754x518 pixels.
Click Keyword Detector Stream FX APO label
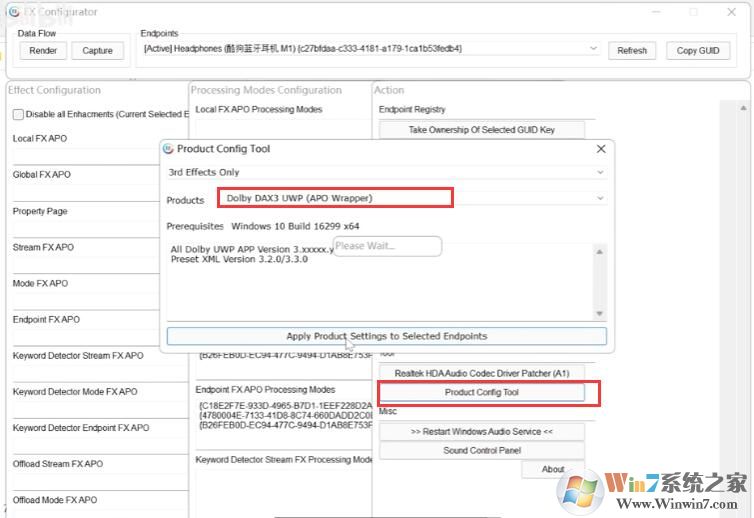tap(78, 355)
